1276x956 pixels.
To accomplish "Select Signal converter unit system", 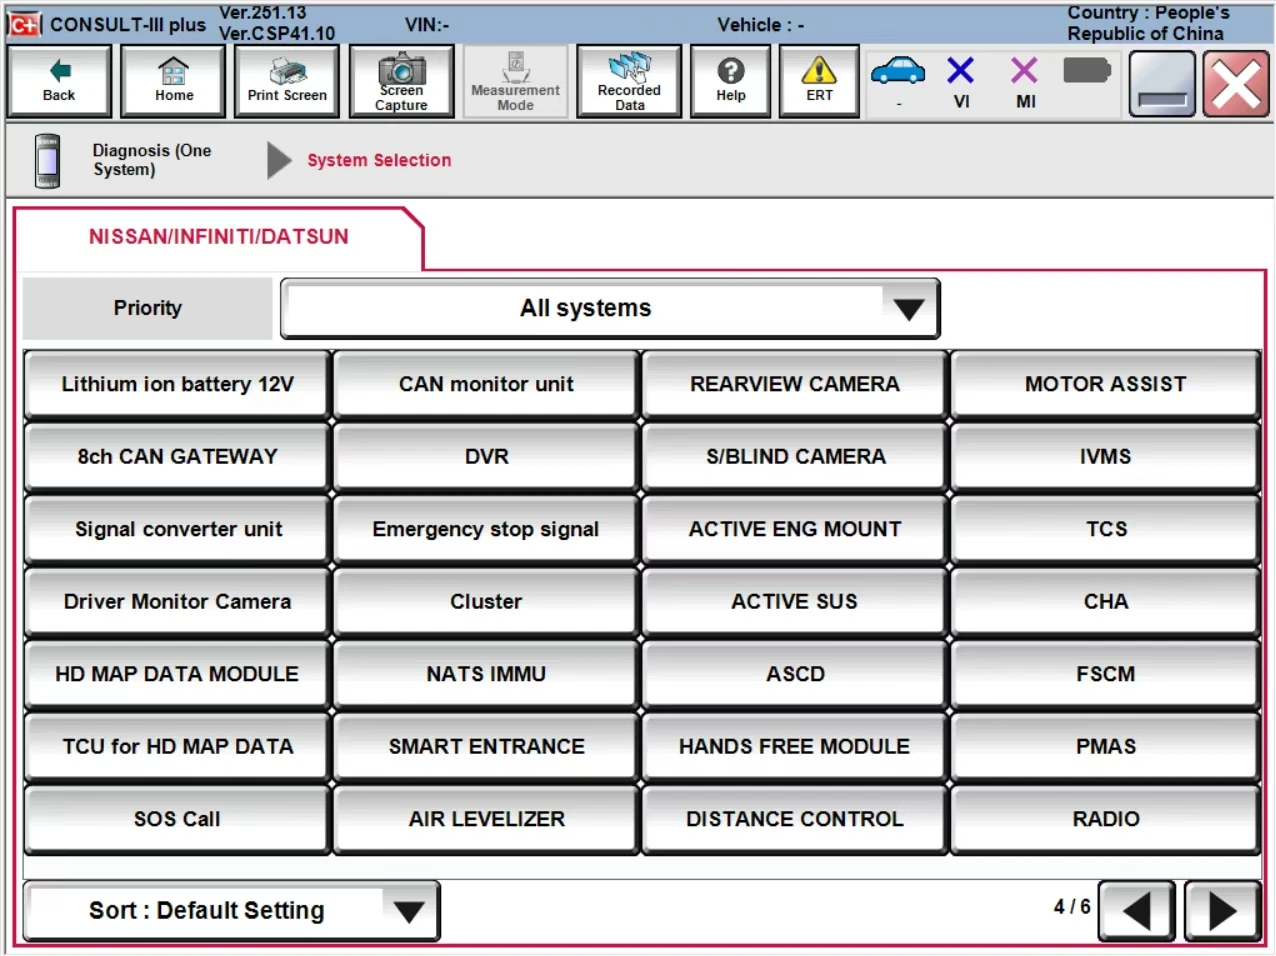I will click(x=177, y=529).
